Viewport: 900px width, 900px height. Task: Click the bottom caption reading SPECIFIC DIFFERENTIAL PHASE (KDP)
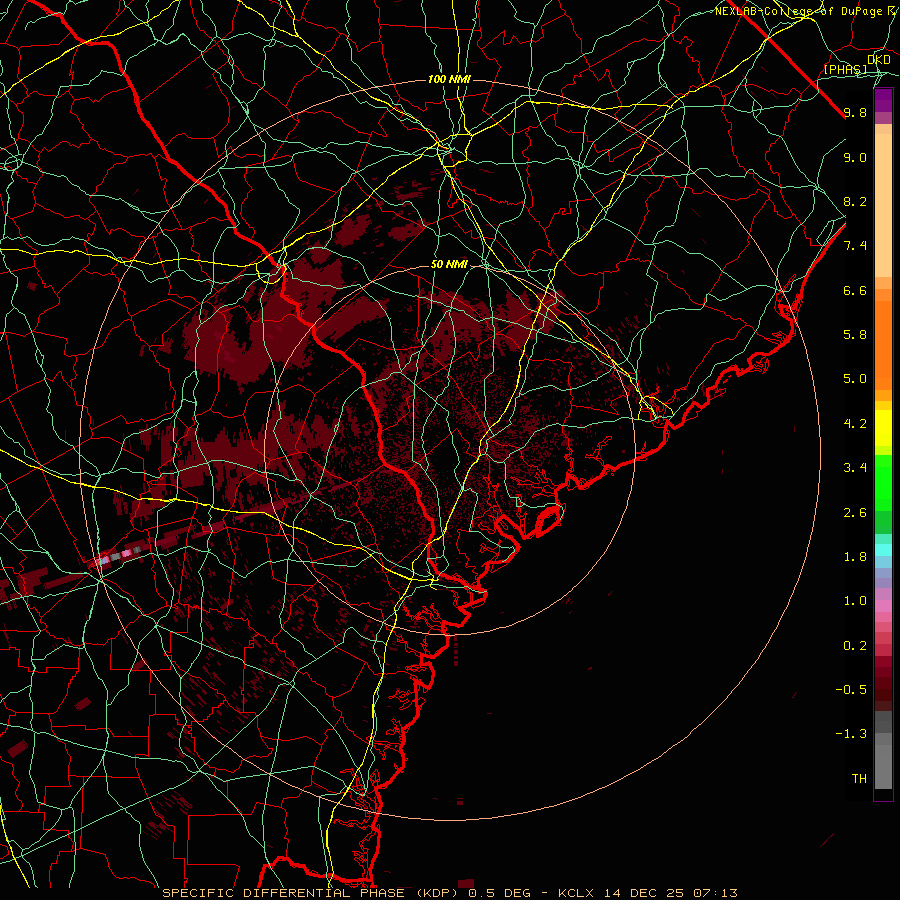pyautogui.click(x=313, y=893)
